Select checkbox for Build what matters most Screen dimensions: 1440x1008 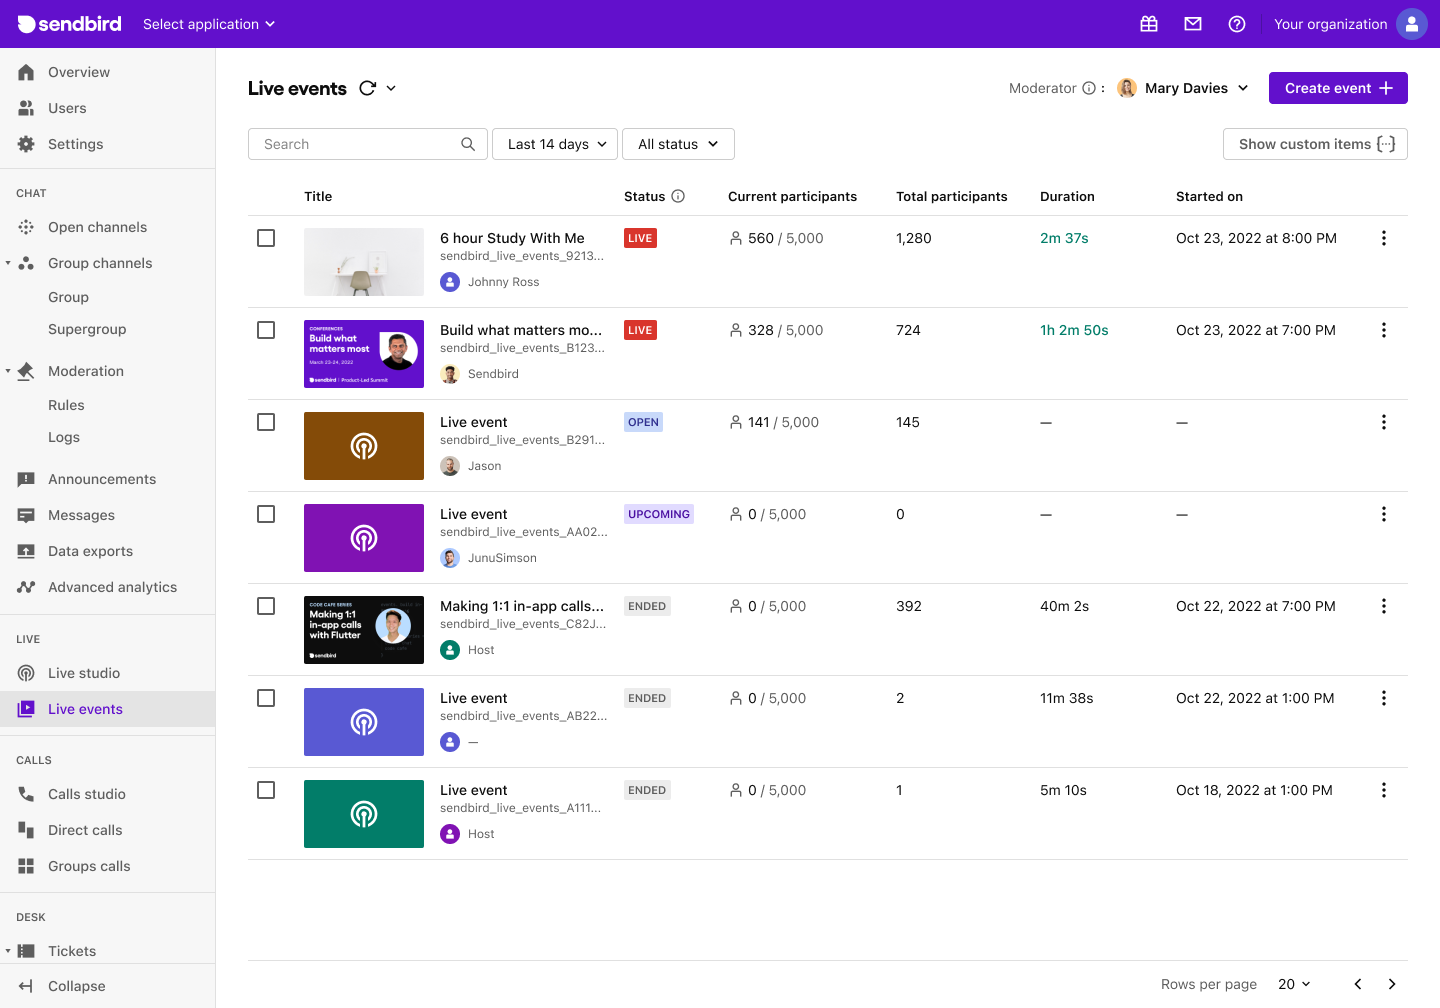coord(266,330)
